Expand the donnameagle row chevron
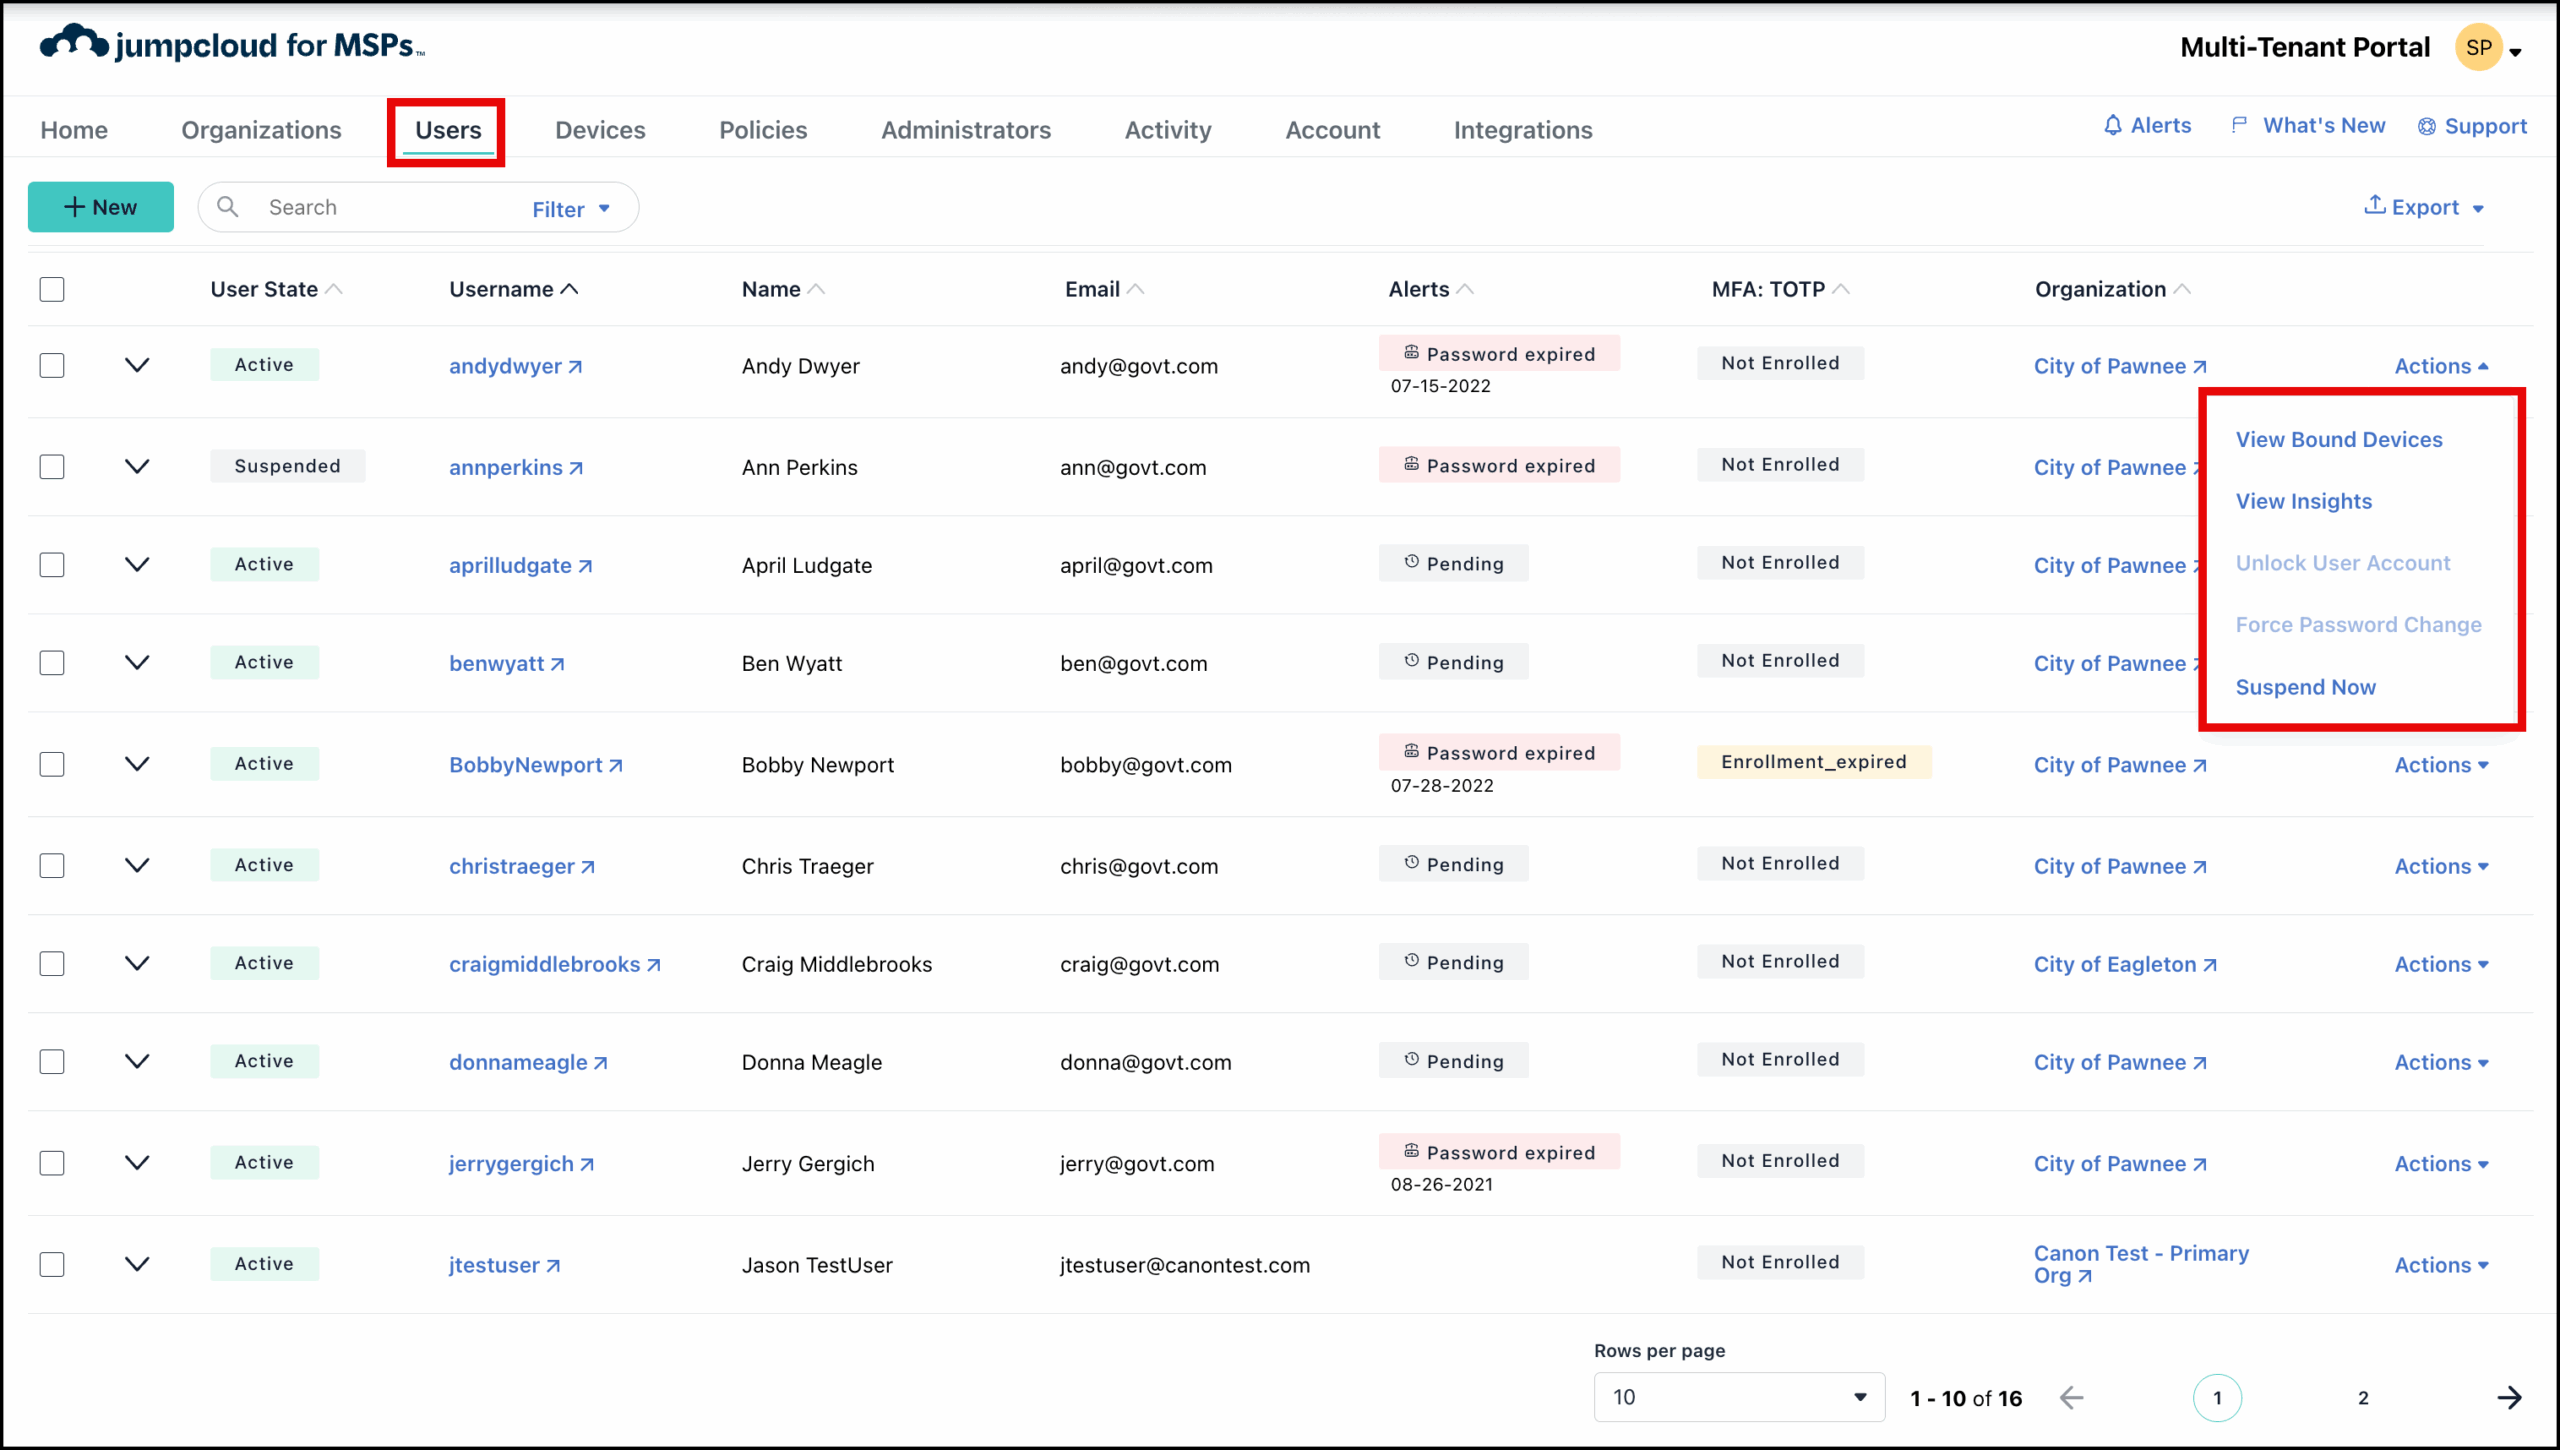2560x1450 pixels. 137,1061
